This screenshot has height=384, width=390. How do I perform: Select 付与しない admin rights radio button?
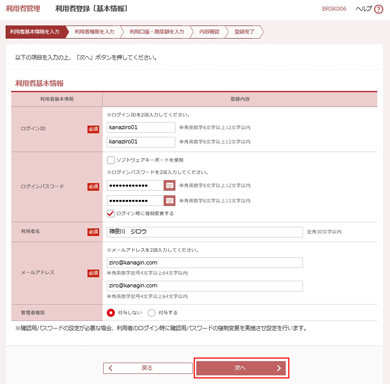tap(111, 313)
